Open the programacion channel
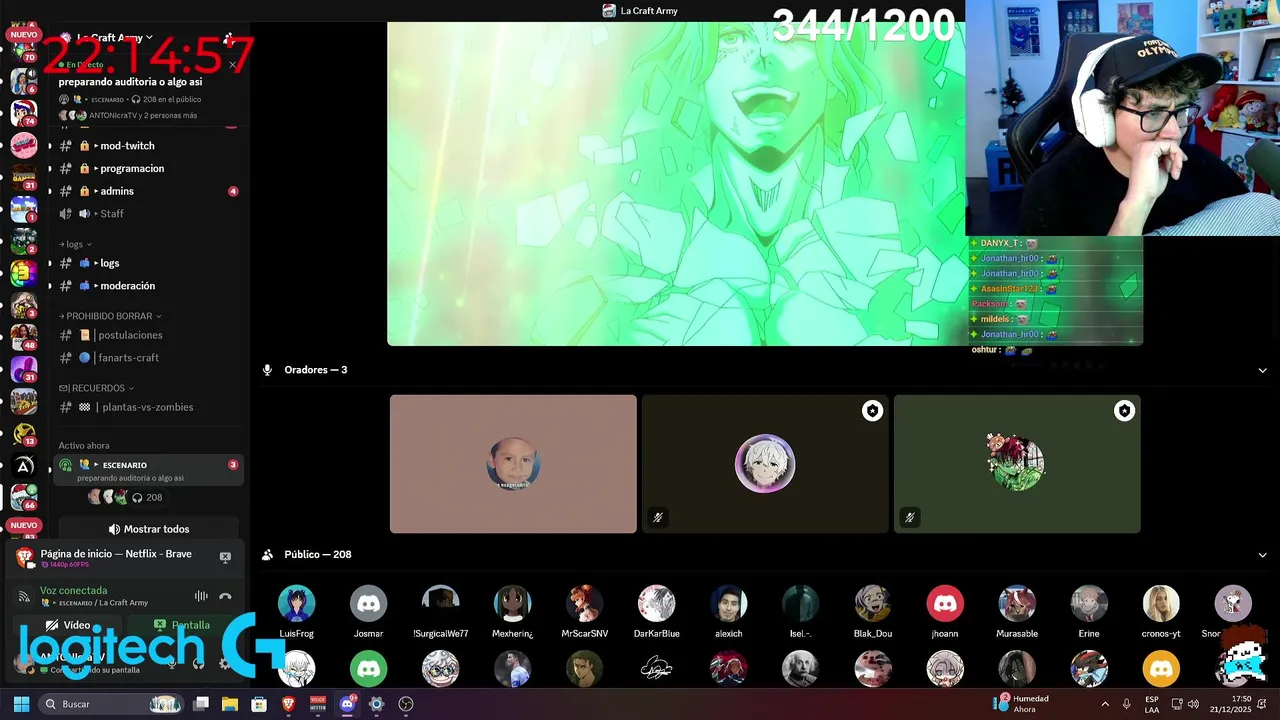Viewport: 1280px width, 720px height. 147,168
